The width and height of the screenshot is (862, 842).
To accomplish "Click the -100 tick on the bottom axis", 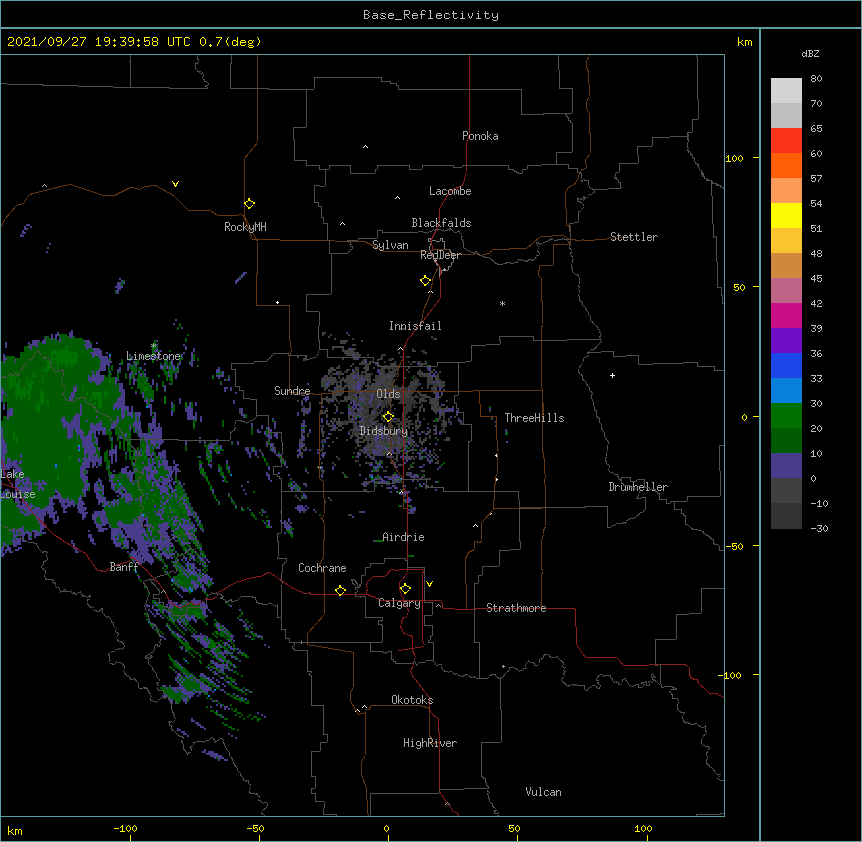I will coord(125,828).
